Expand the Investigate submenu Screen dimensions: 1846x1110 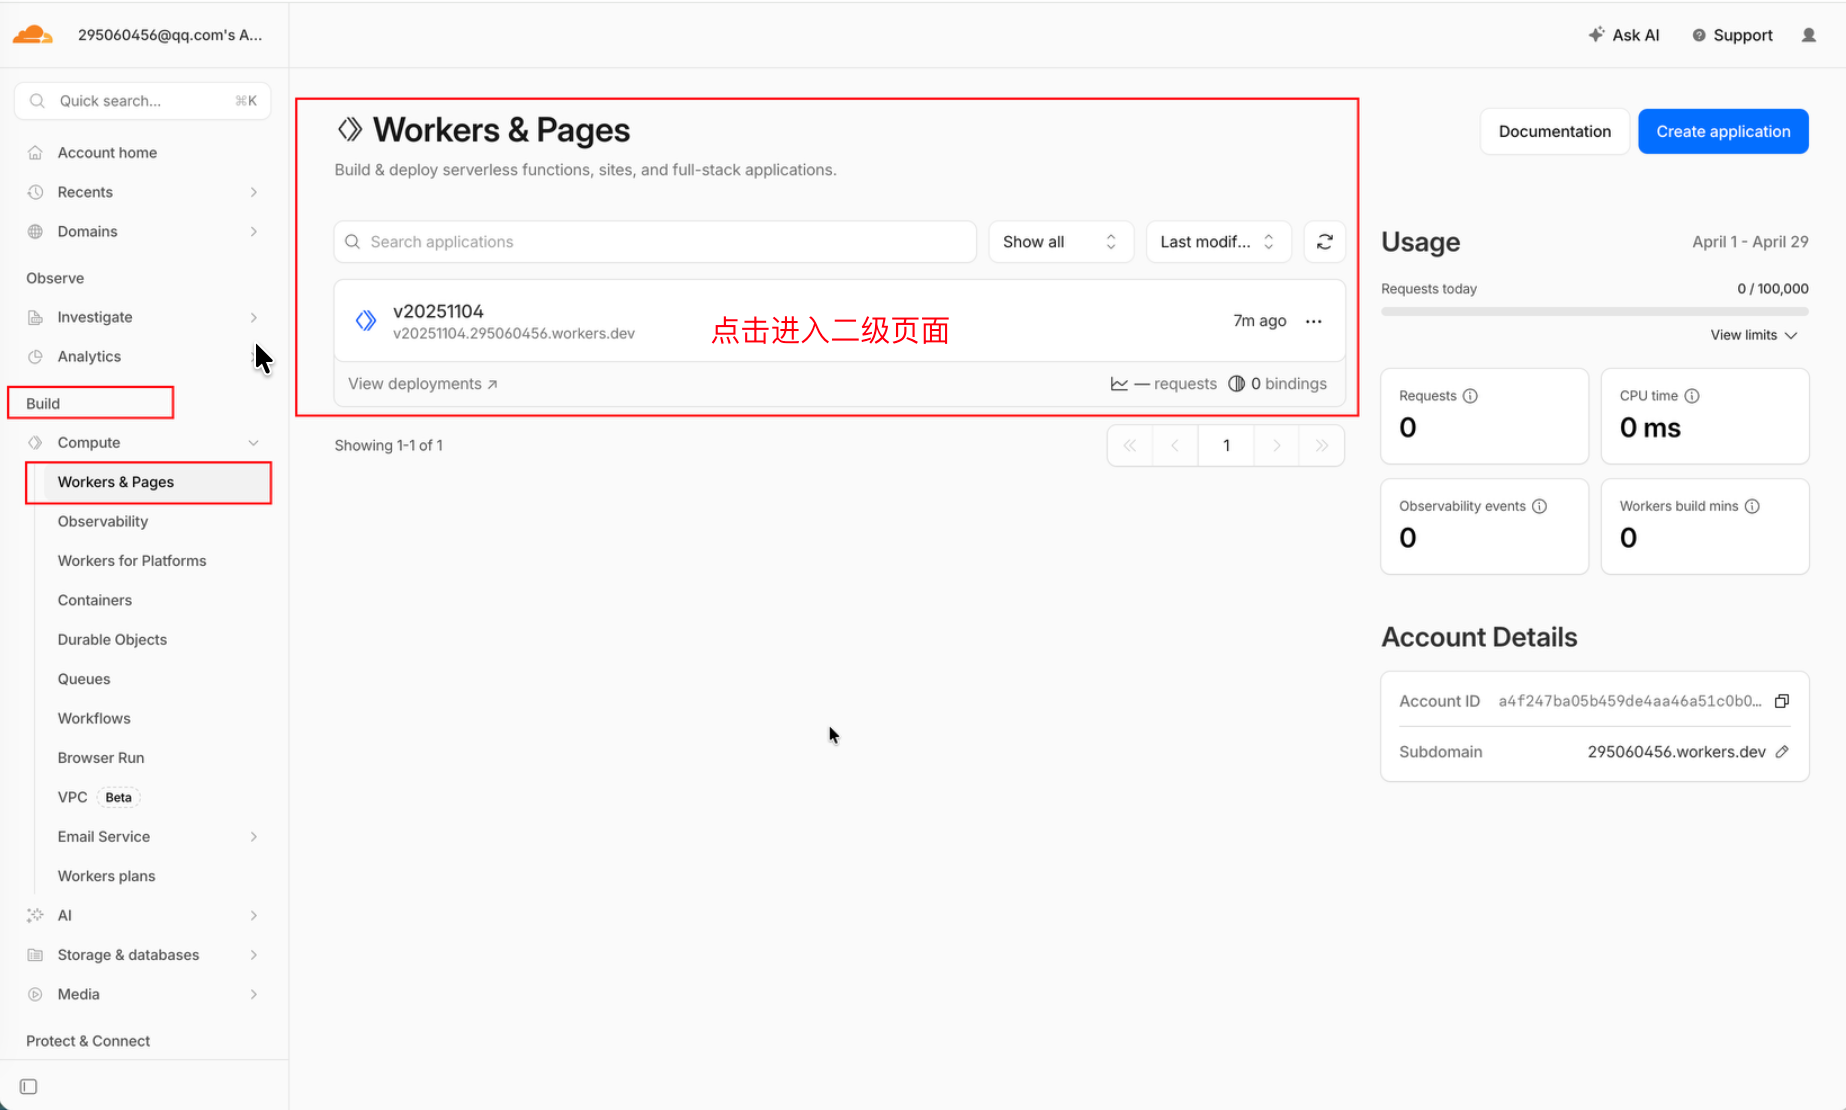click(253, 317)
